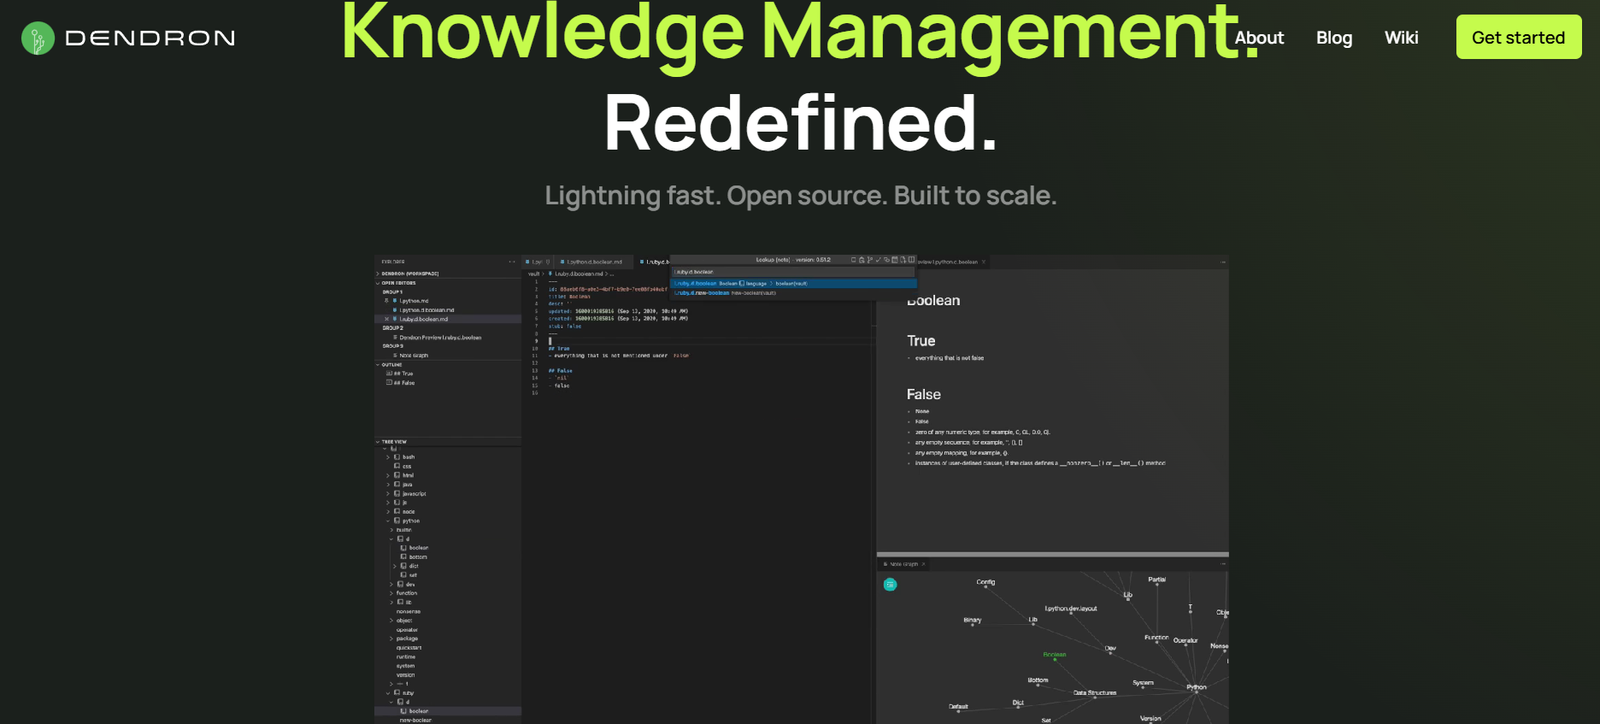Viewport: 1600px width, 724px height.
Task: Click the Data Structures graph node
Action: 1094,693
